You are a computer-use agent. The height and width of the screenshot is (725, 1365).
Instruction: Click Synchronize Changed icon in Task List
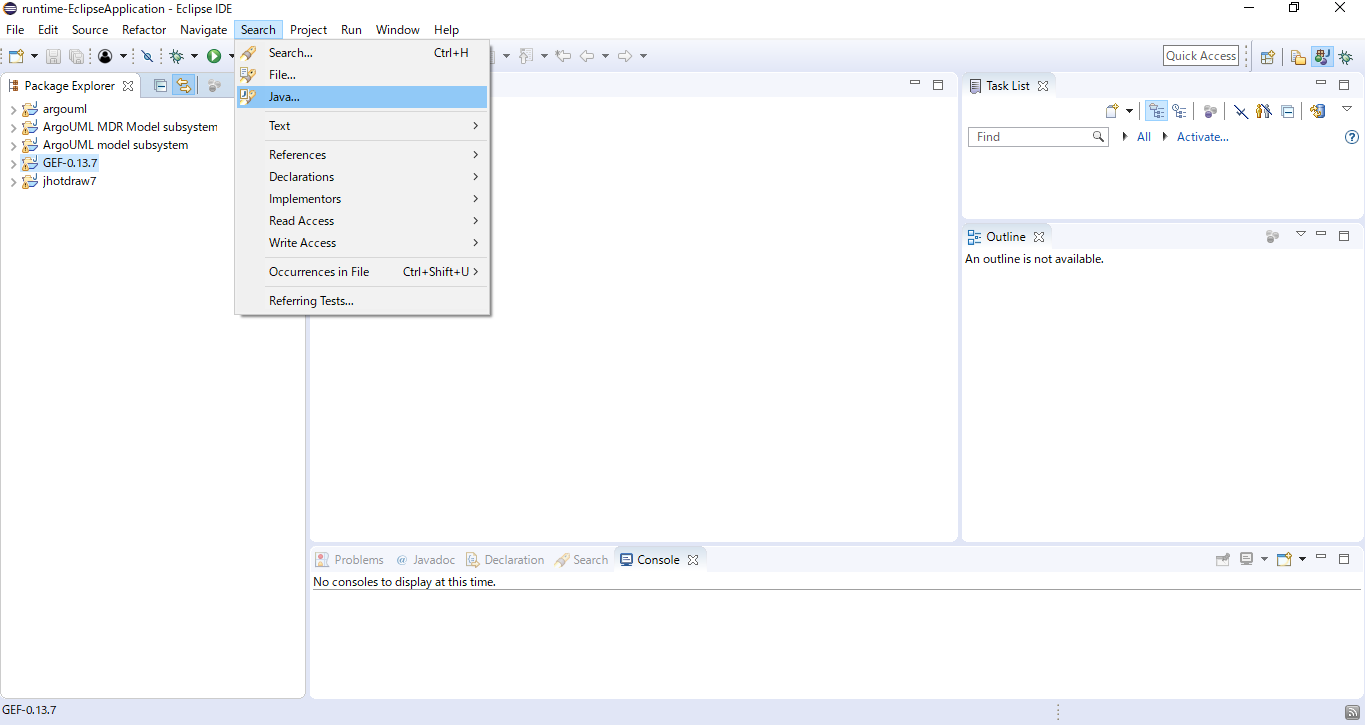(x=1318, y=111)
